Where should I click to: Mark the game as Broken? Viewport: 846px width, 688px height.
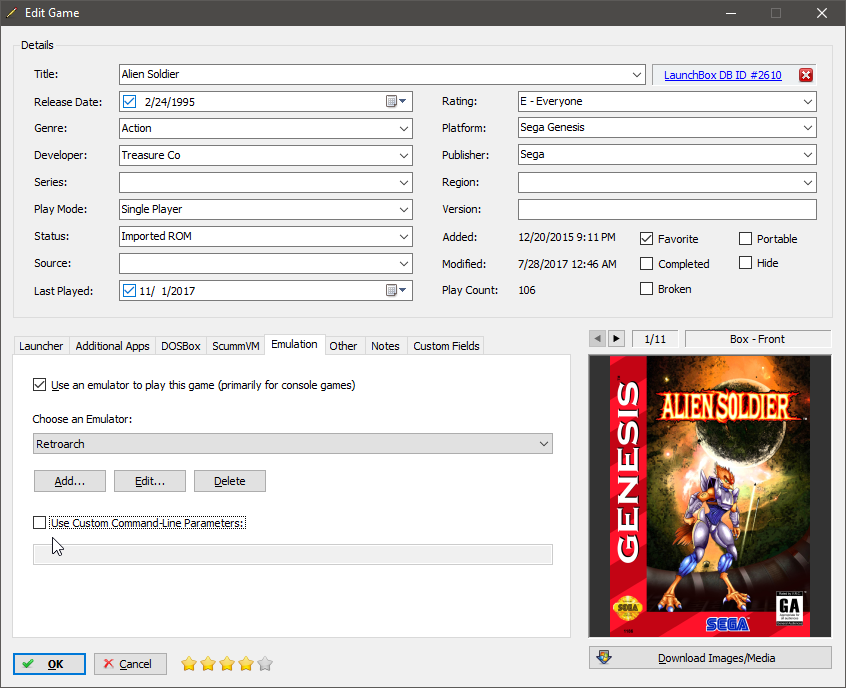[x=646, y=289]
